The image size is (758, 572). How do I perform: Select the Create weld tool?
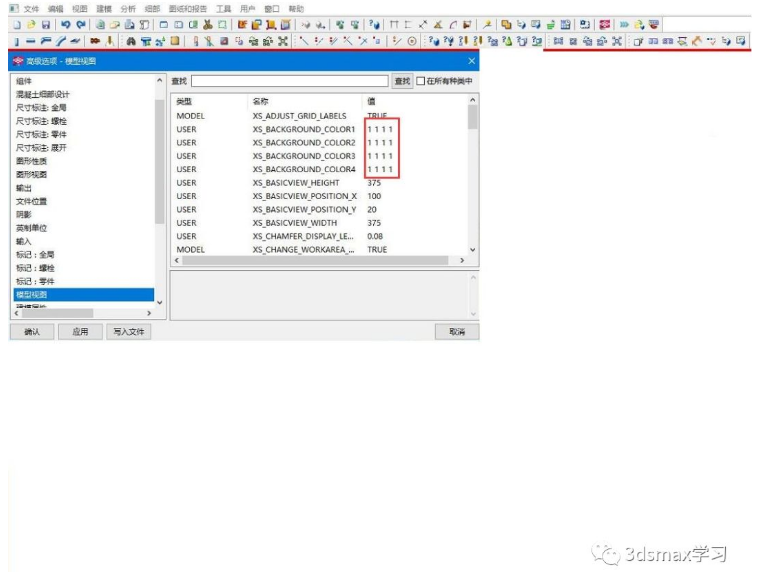(110, 42)
